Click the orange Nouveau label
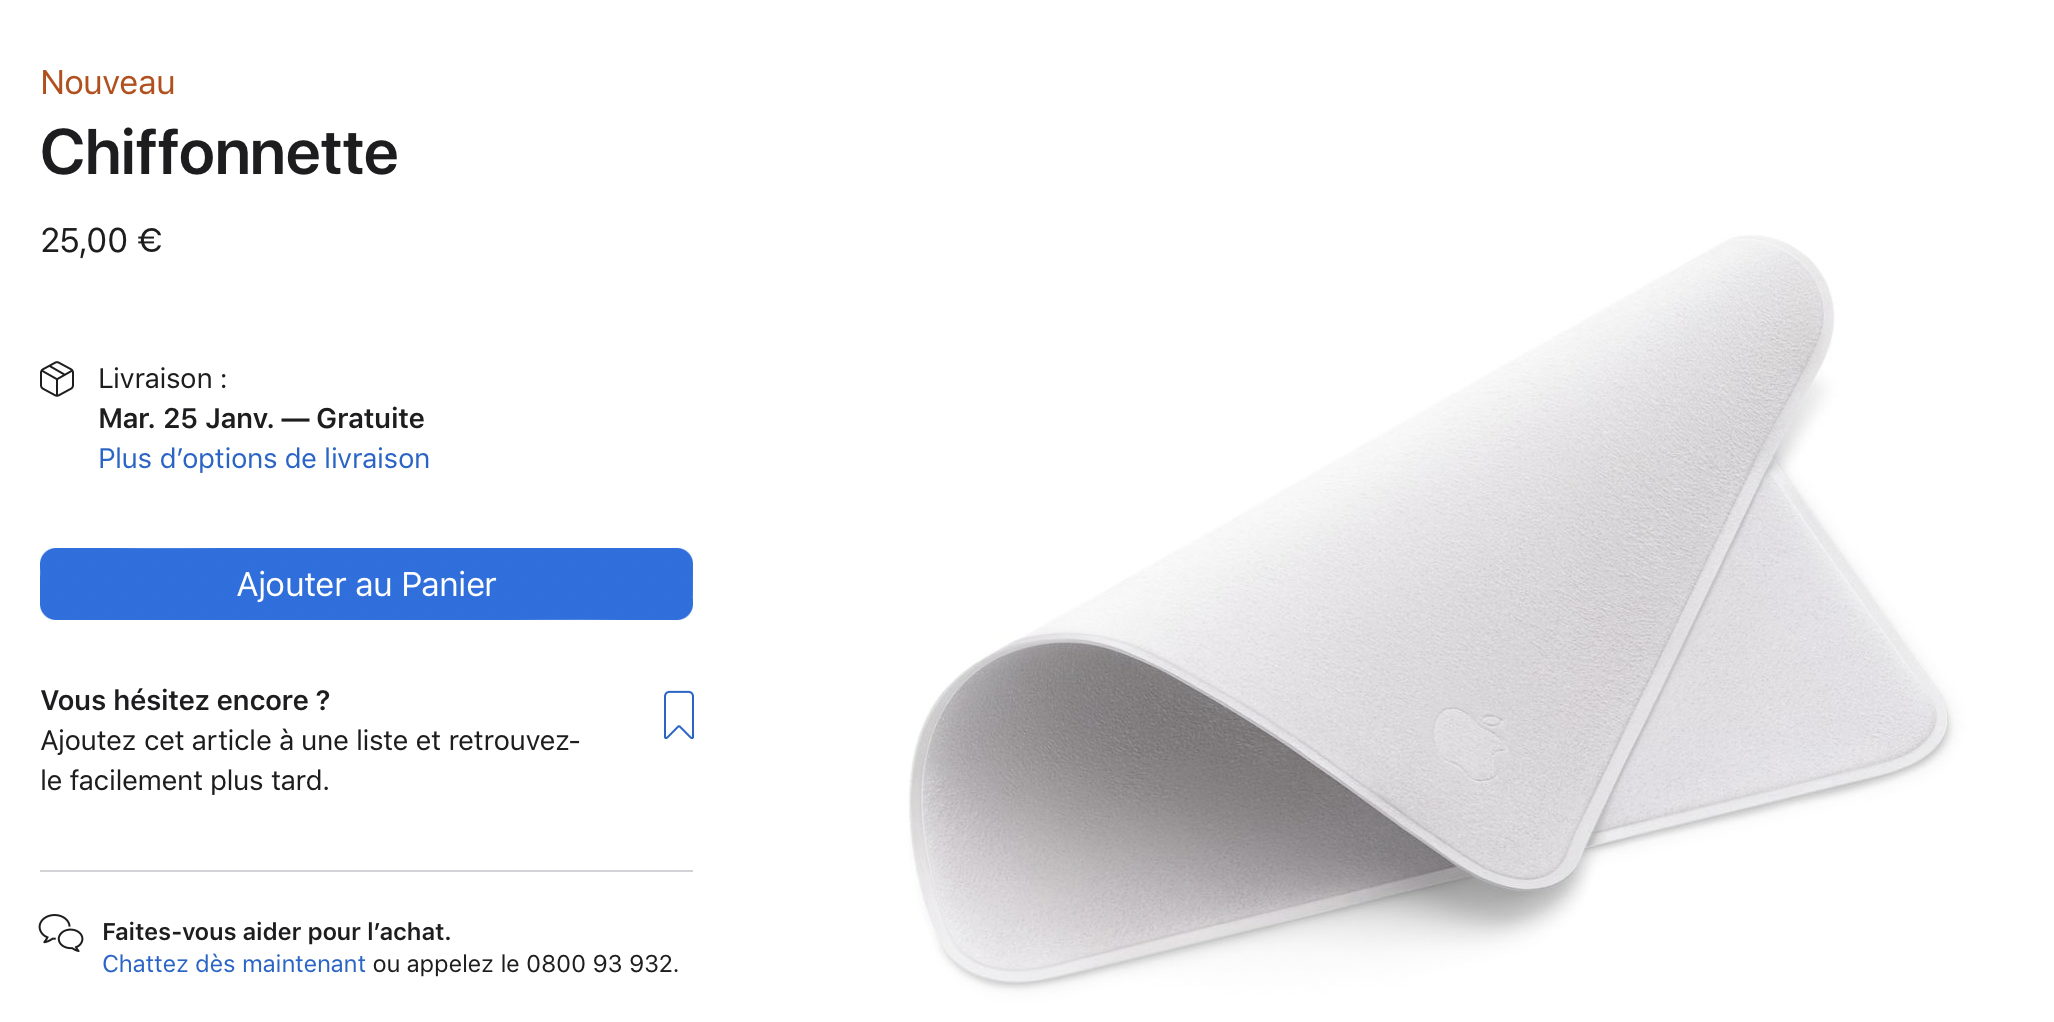 click(108, 83)
